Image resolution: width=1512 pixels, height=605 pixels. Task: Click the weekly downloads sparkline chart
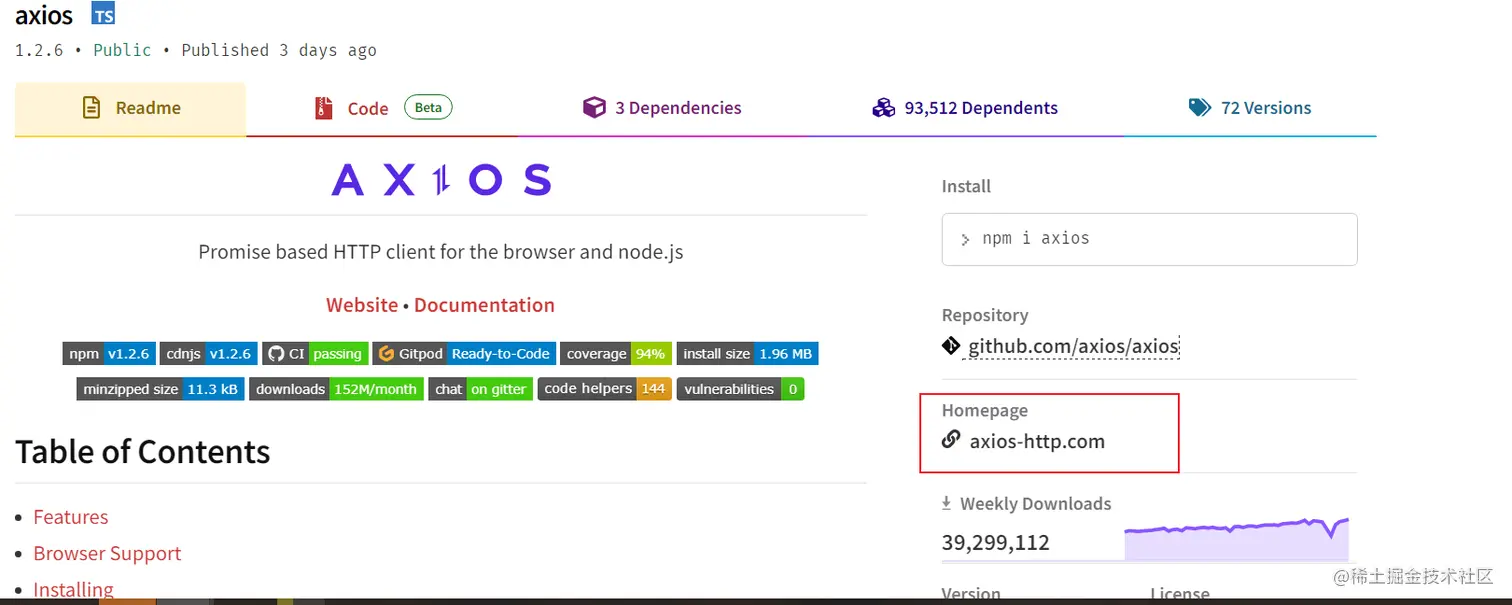coord(1236,539)
